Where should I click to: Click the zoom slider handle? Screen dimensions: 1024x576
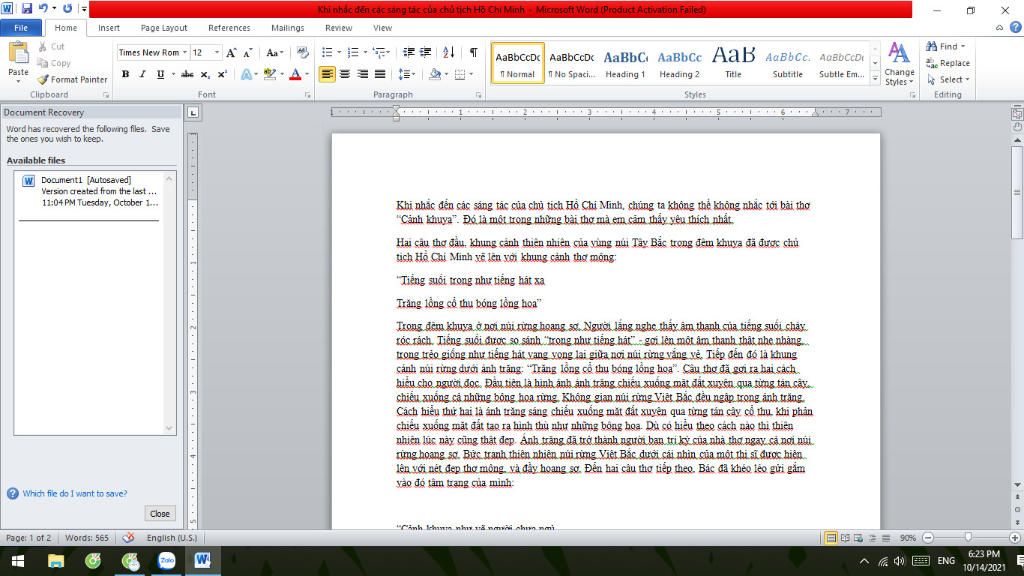(968, 537)
